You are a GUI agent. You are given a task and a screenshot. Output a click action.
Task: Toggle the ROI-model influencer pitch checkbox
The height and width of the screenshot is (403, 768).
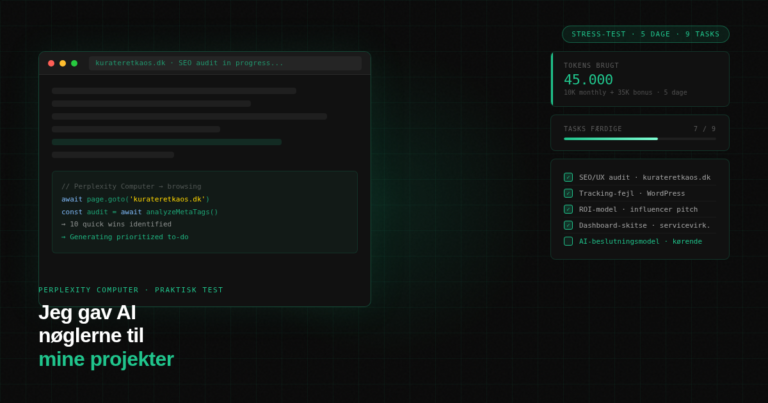click(x=568, y=209)
